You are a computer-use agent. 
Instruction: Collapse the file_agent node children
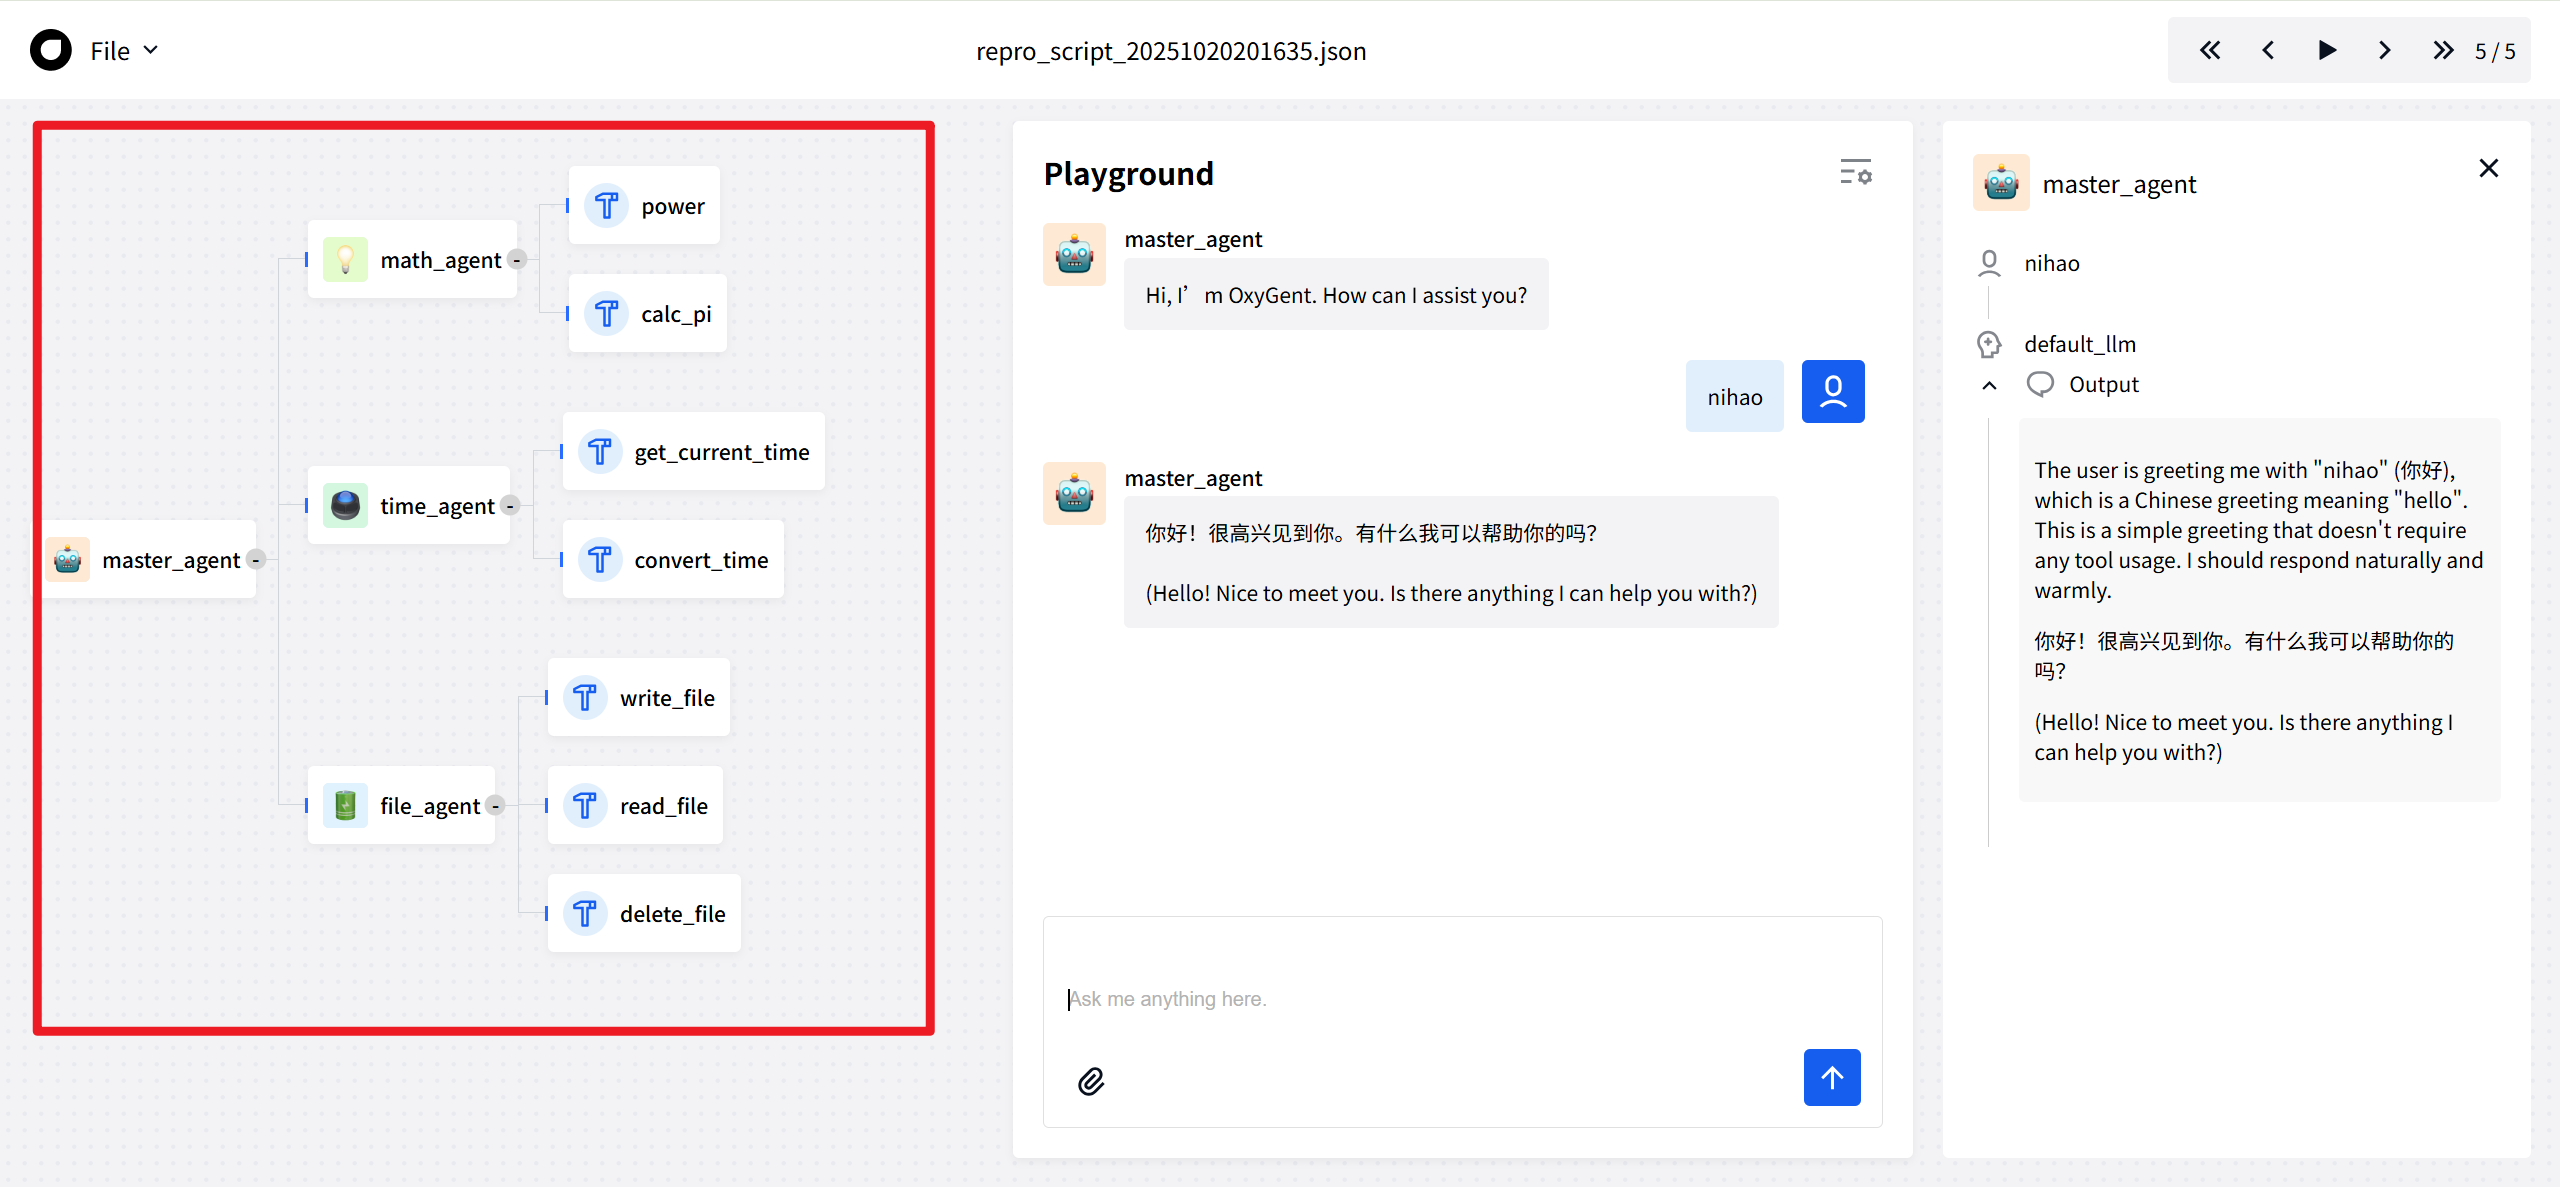[x=495, y=806]
